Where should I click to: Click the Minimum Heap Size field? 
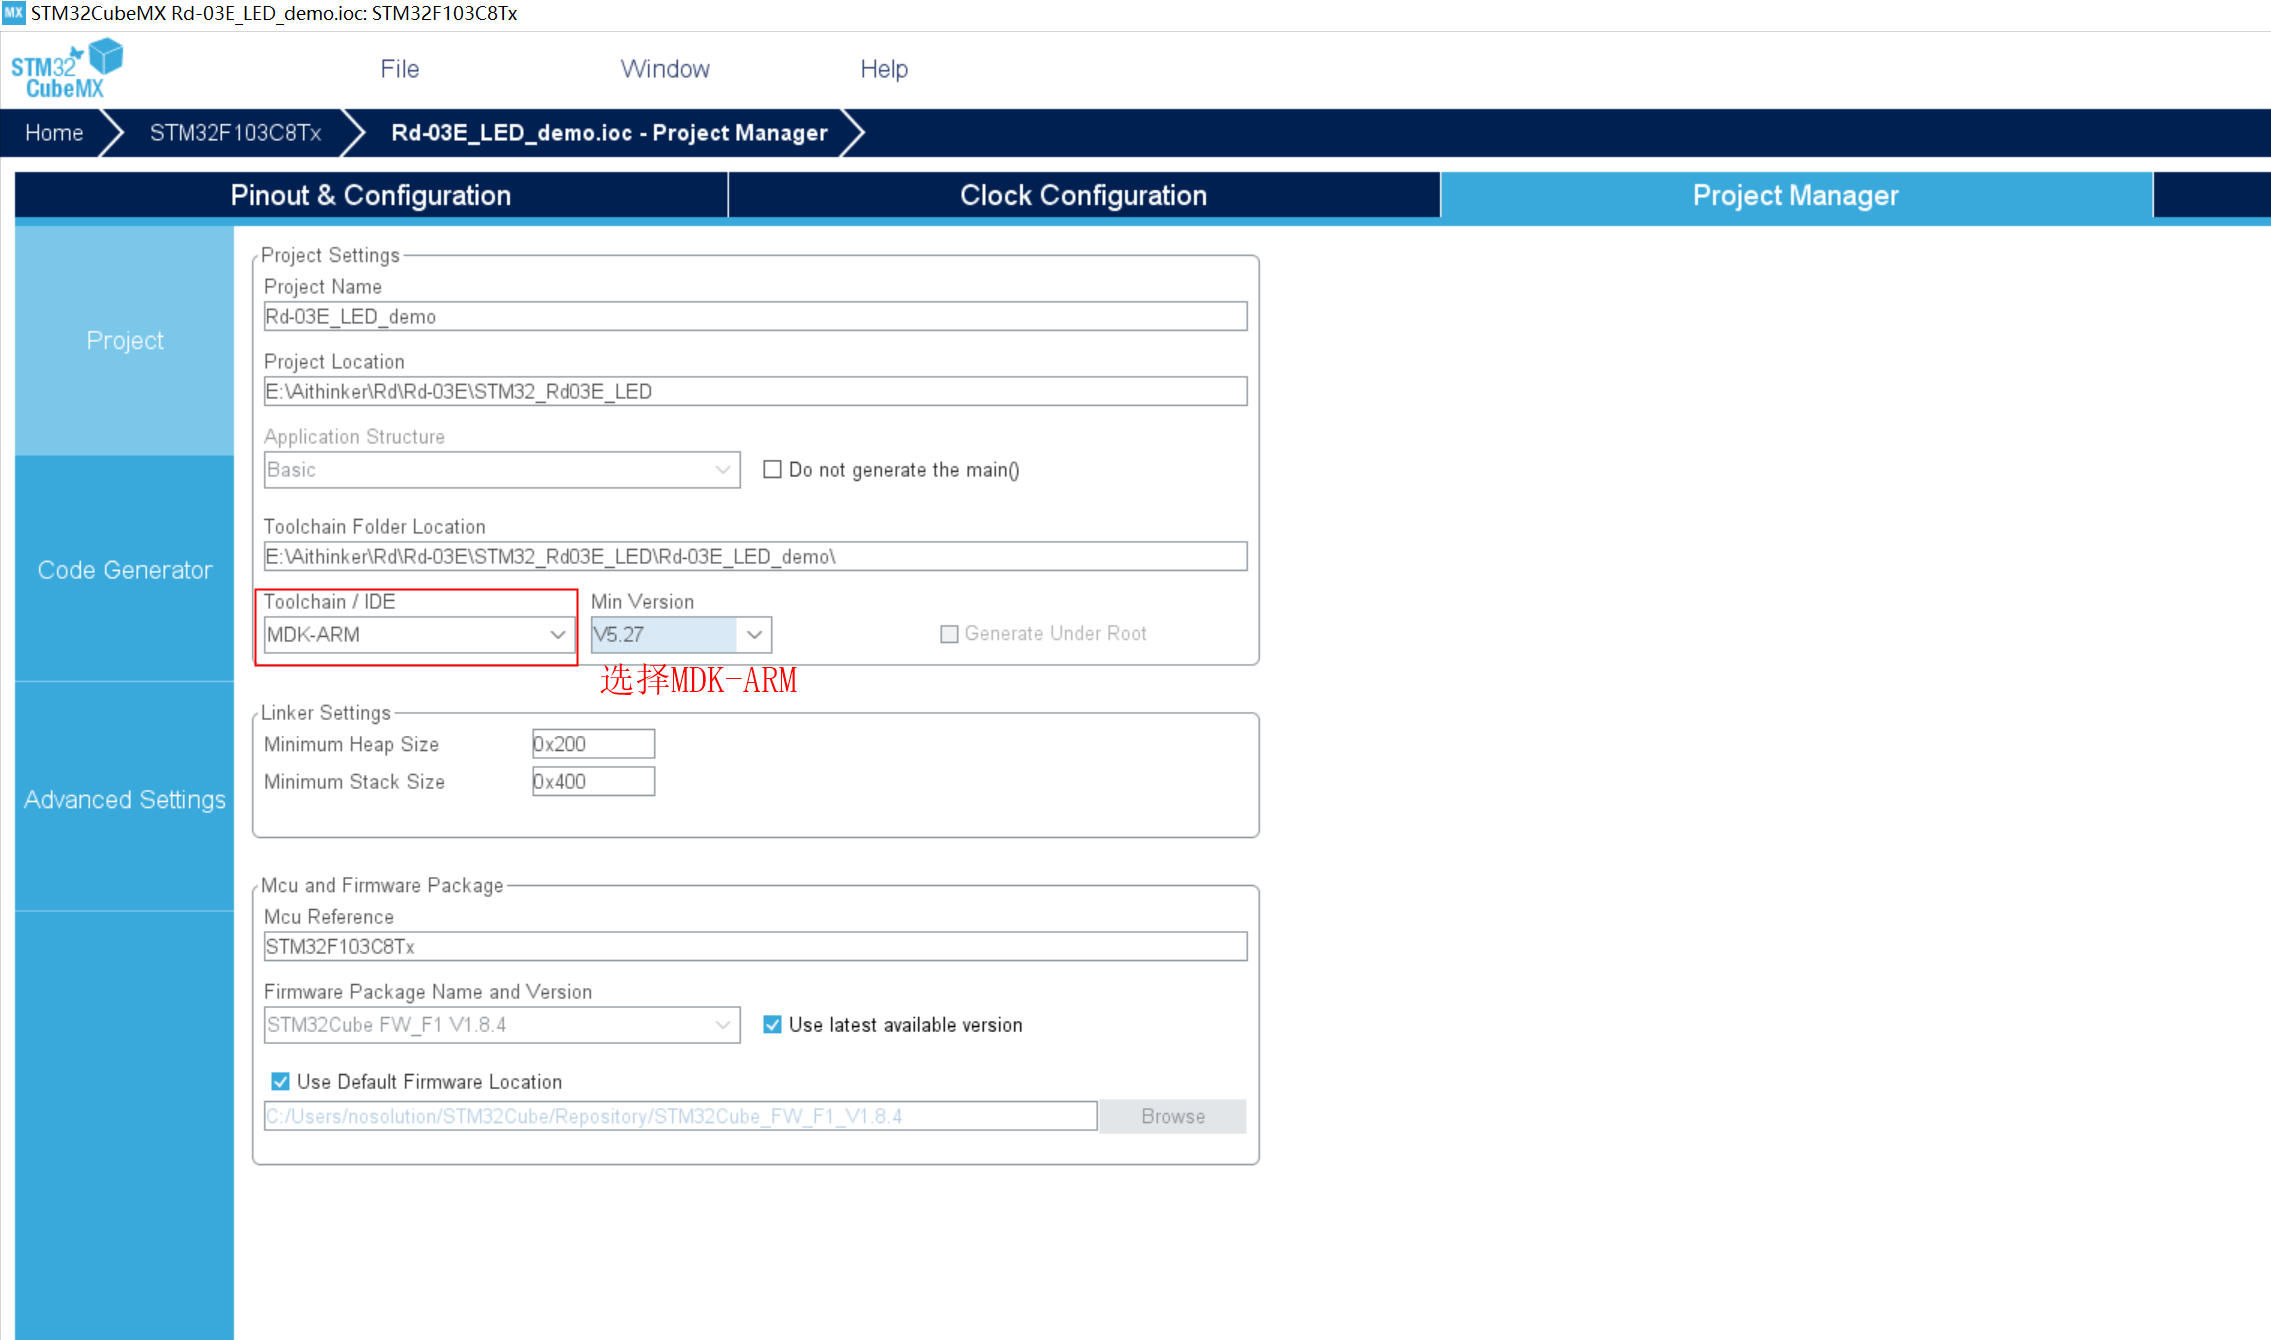coord(593,744)
